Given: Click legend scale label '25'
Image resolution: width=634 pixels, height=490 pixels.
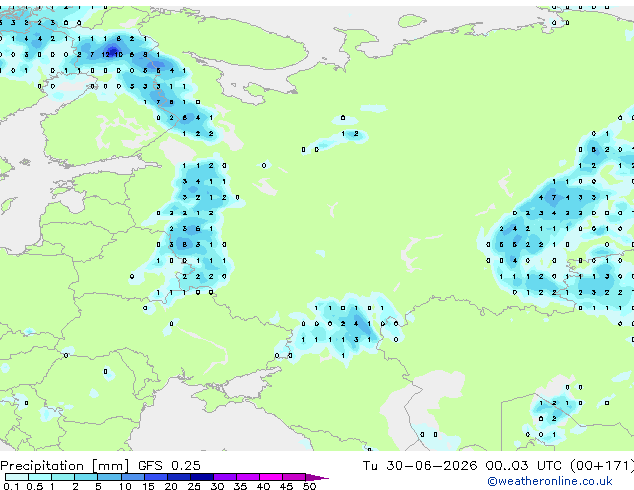Looking at the screenshot, I should [194, 486].
